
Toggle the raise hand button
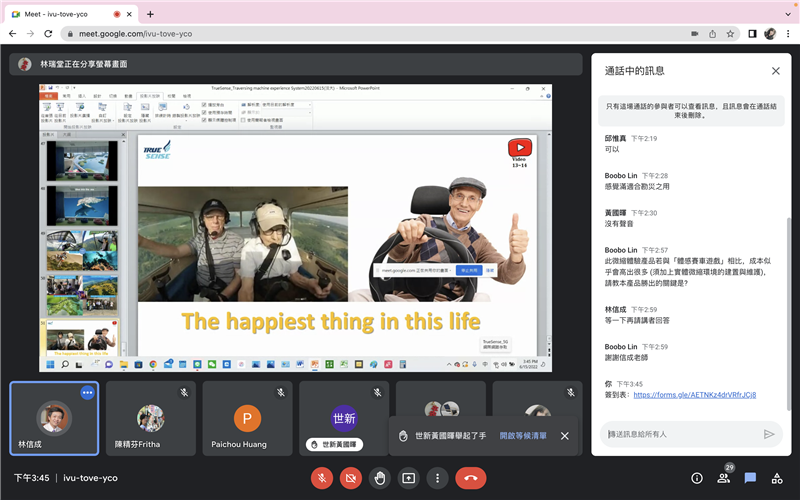pyautogui.click(x=380, y=478)
